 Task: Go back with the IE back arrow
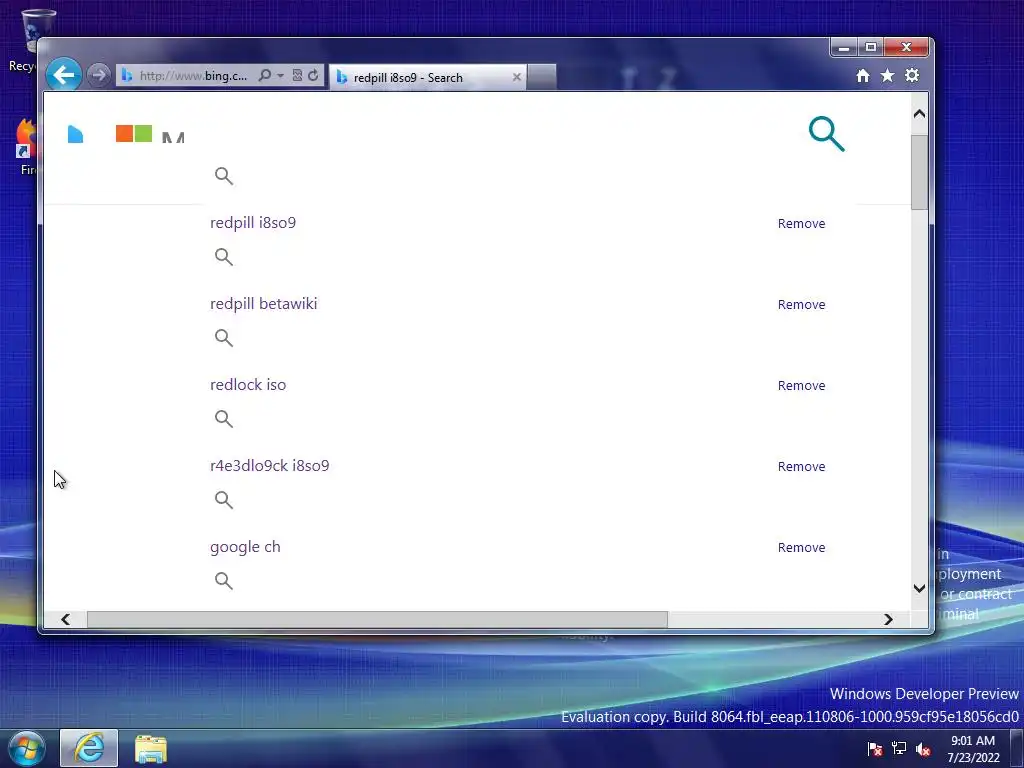[x=63, y=75]
